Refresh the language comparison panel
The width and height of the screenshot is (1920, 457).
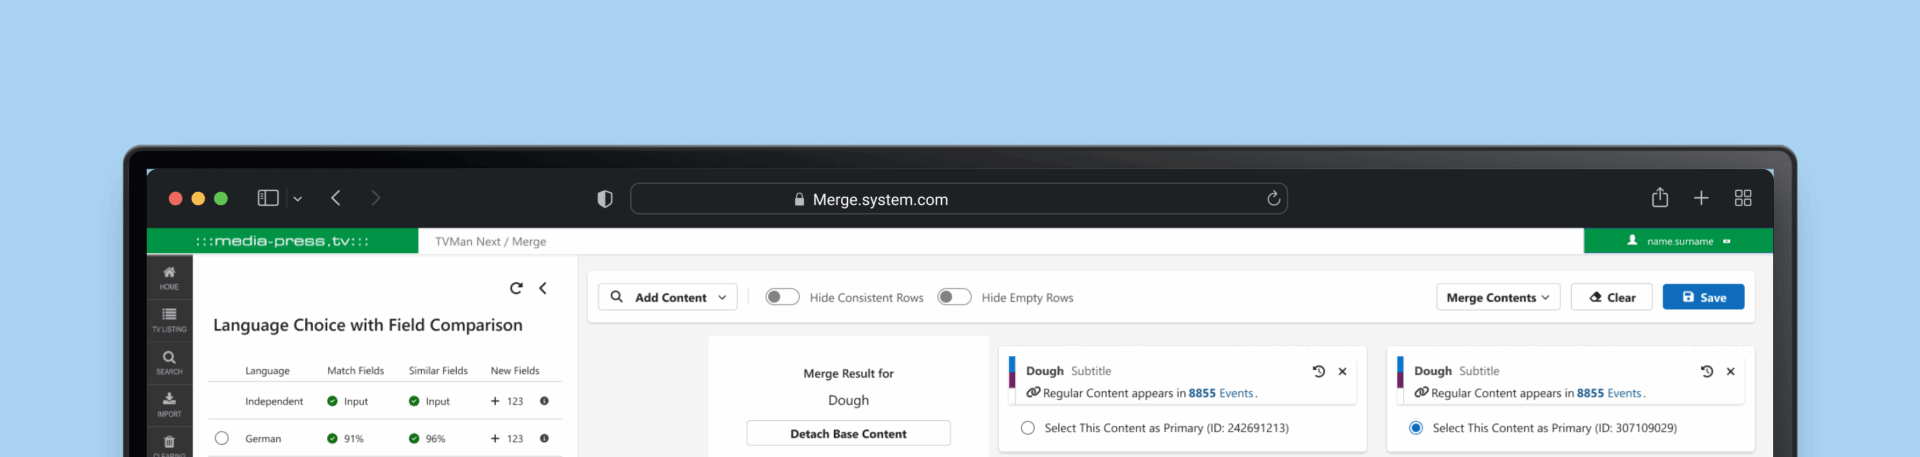(x=516, y=288)
